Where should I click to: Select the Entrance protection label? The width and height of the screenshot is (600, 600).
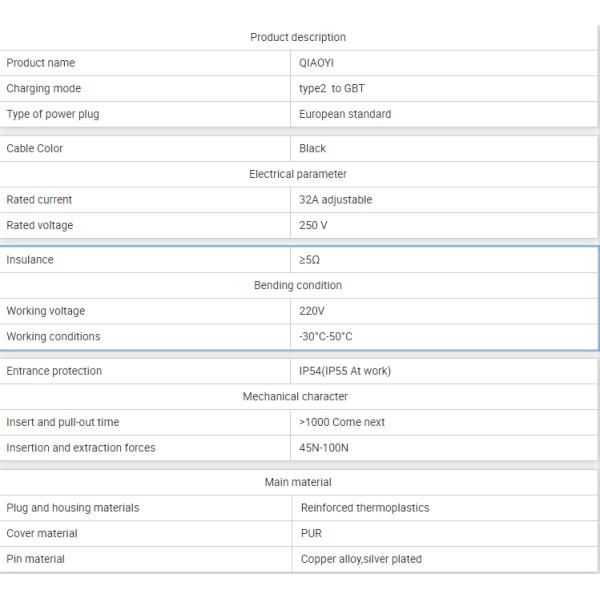click(x=54, y=371)
